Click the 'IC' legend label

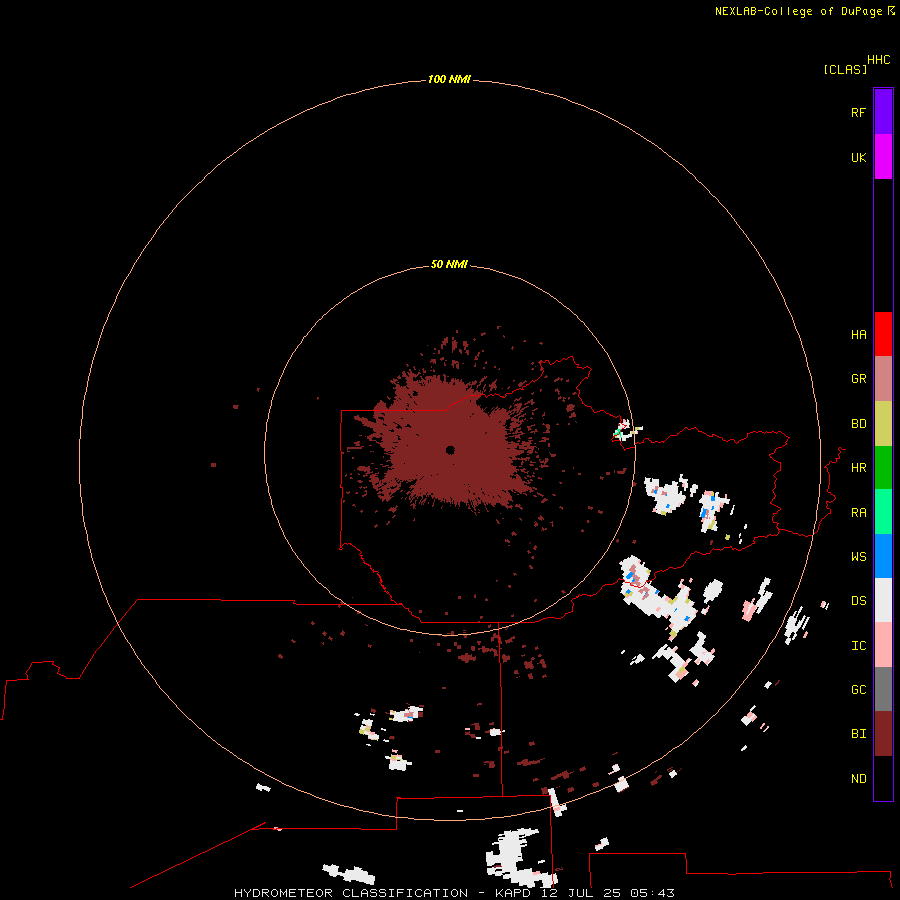(x=858, y=646)
